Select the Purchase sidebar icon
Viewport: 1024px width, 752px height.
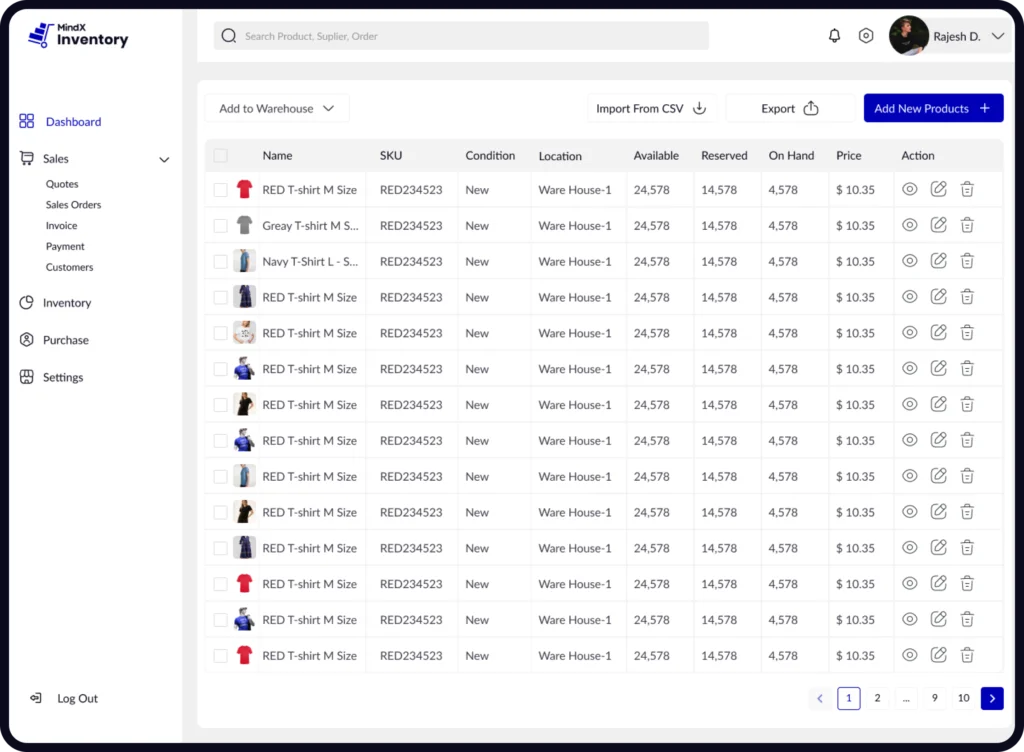(28, 339)
